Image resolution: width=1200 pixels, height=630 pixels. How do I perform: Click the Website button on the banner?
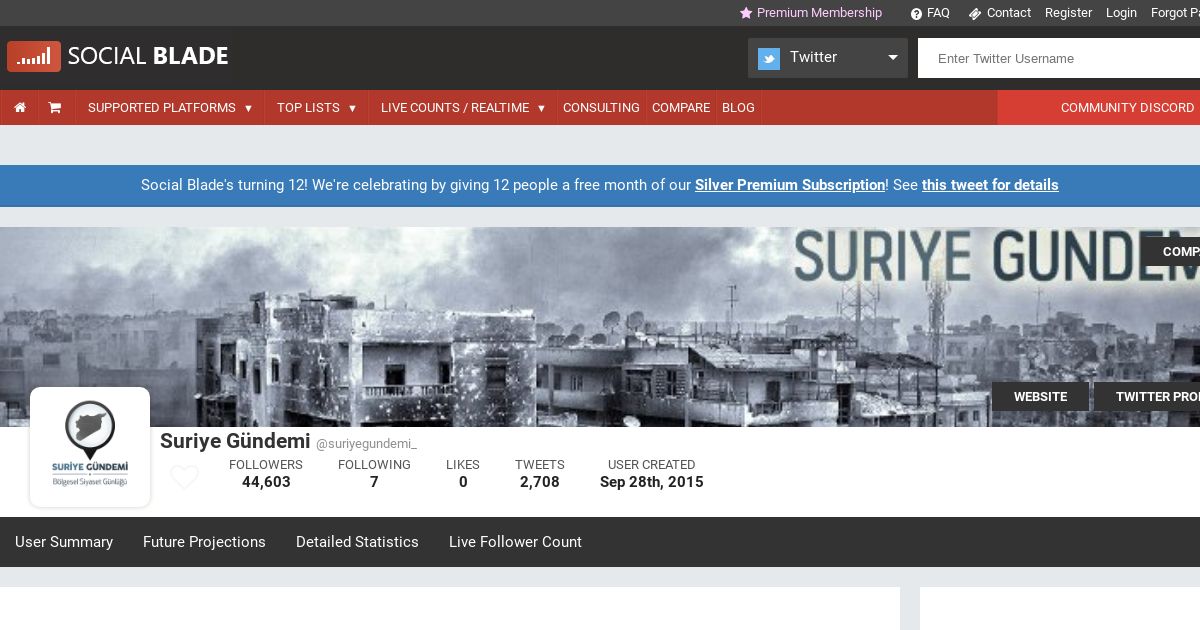(1040, 397)
